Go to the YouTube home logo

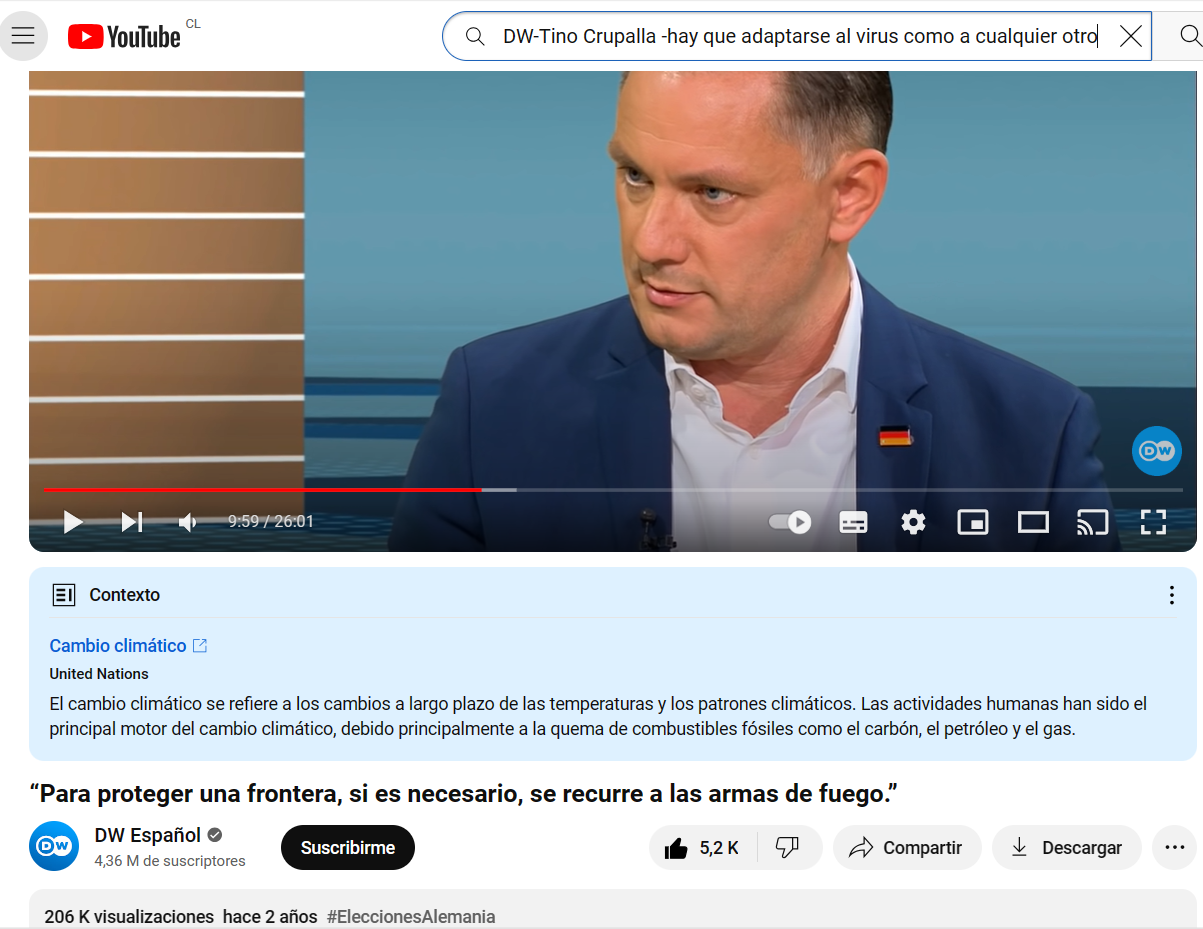click(125, 37)
